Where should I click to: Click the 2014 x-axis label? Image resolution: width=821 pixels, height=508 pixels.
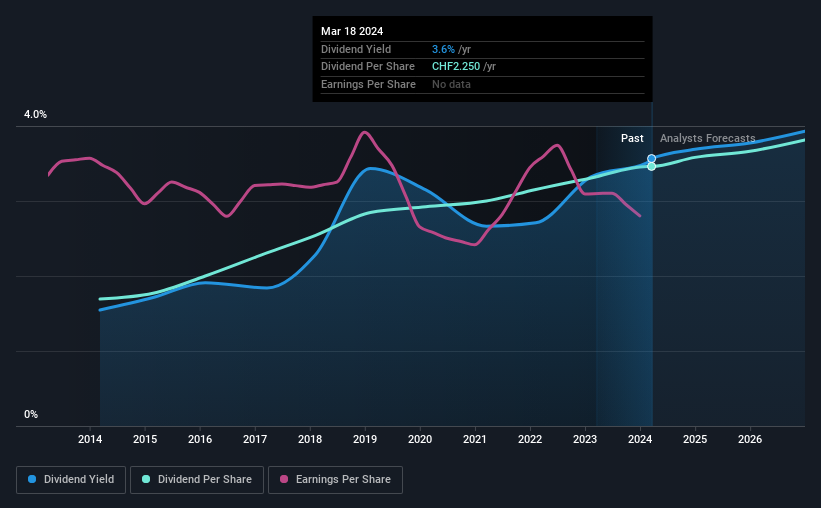point(90,439)
